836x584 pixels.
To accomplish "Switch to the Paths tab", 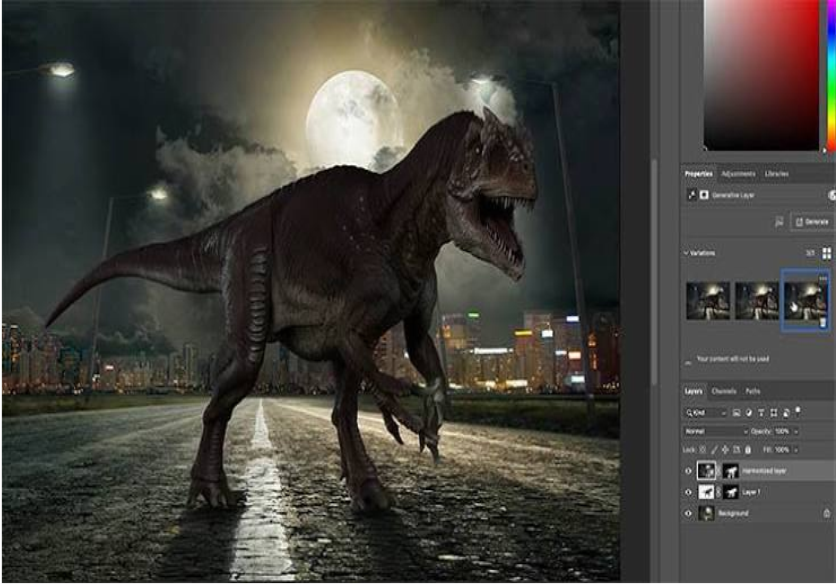I will point(752,391).
